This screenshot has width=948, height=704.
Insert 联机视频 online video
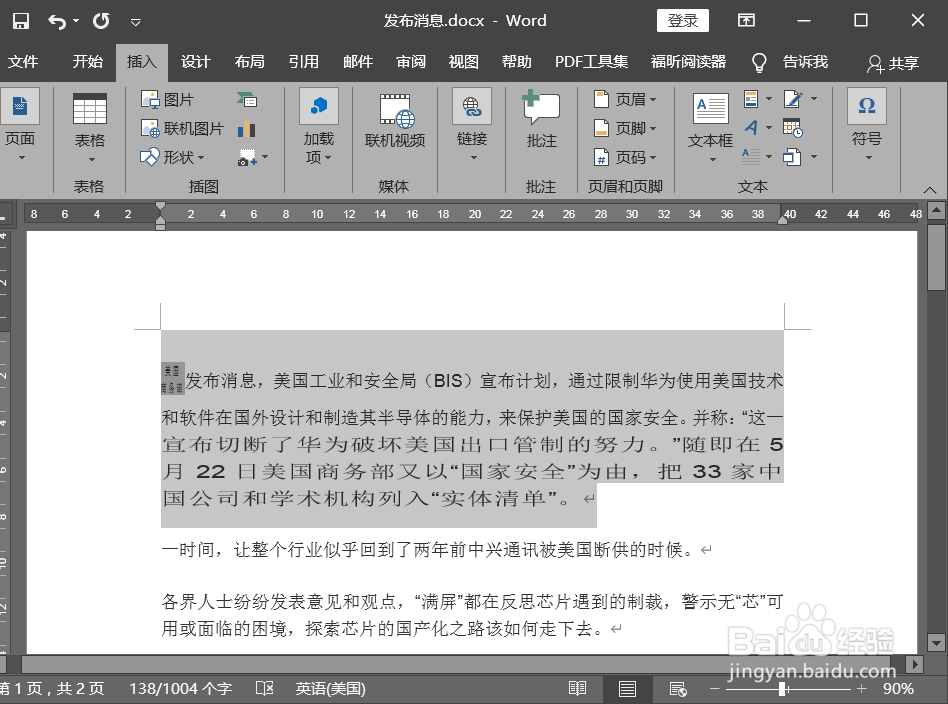tap(395, 121)
